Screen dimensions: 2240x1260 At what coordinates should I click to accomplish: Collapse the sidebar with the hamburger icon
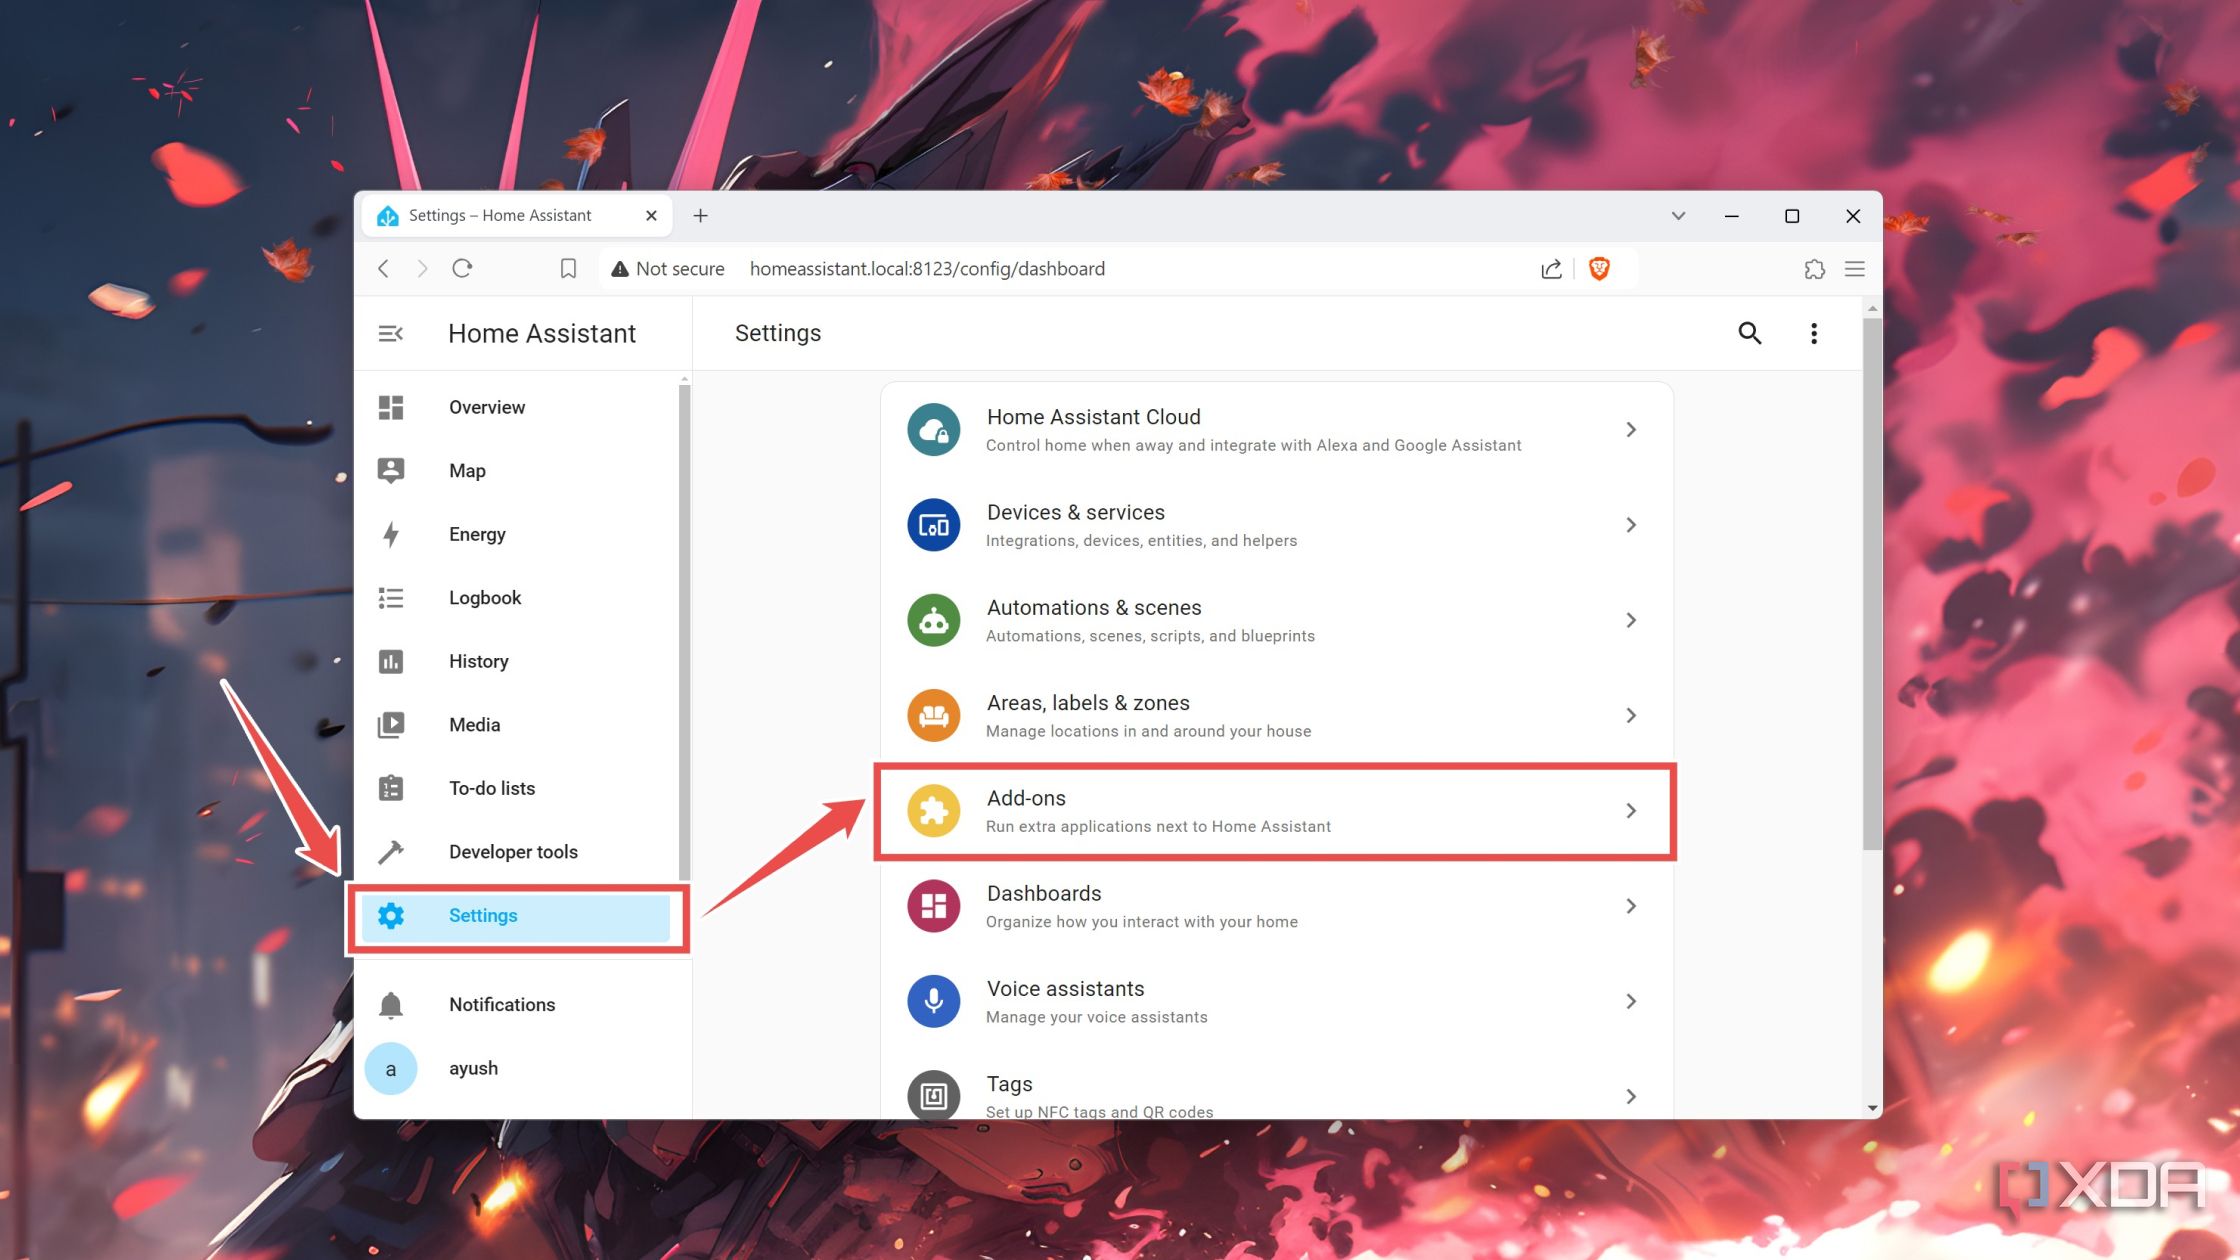[x=391, y=333]
